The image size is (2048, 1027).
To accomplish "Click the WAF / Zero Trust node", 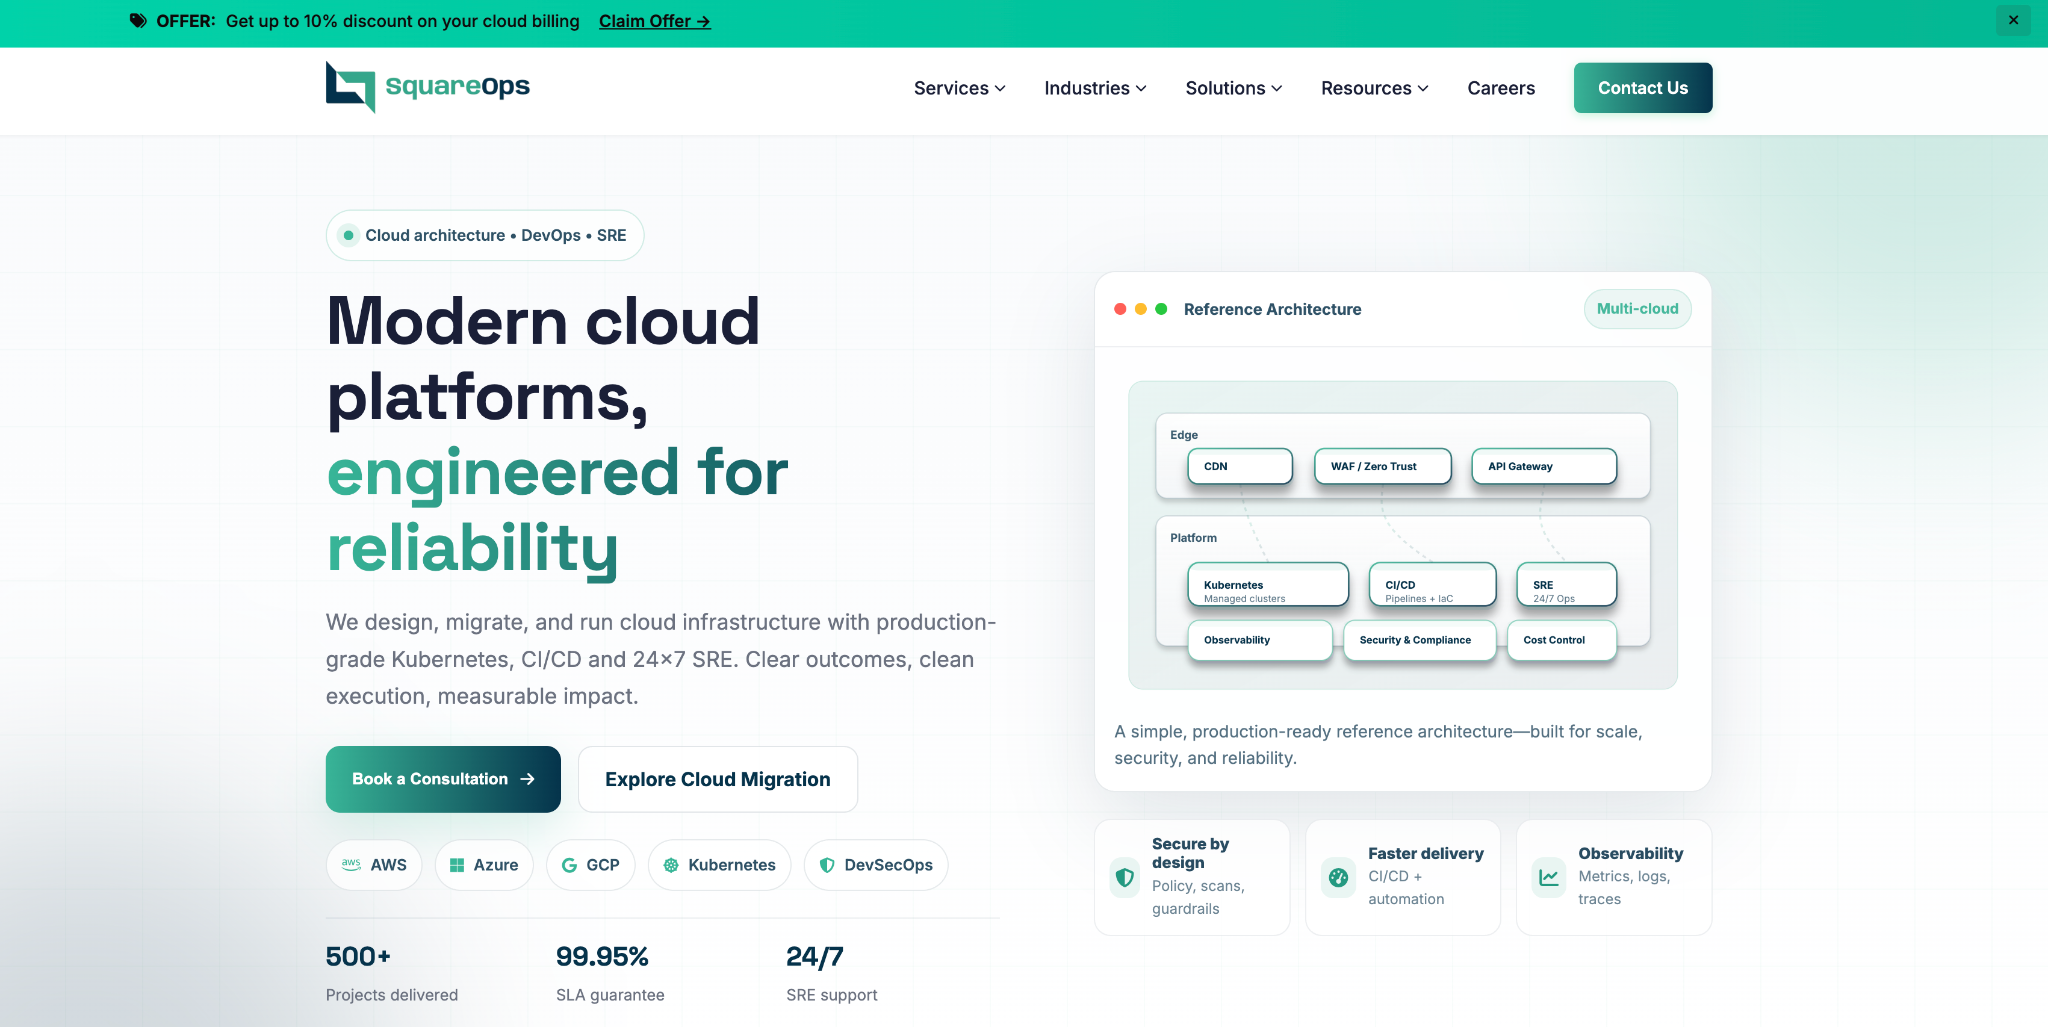I will point(1383,466).
